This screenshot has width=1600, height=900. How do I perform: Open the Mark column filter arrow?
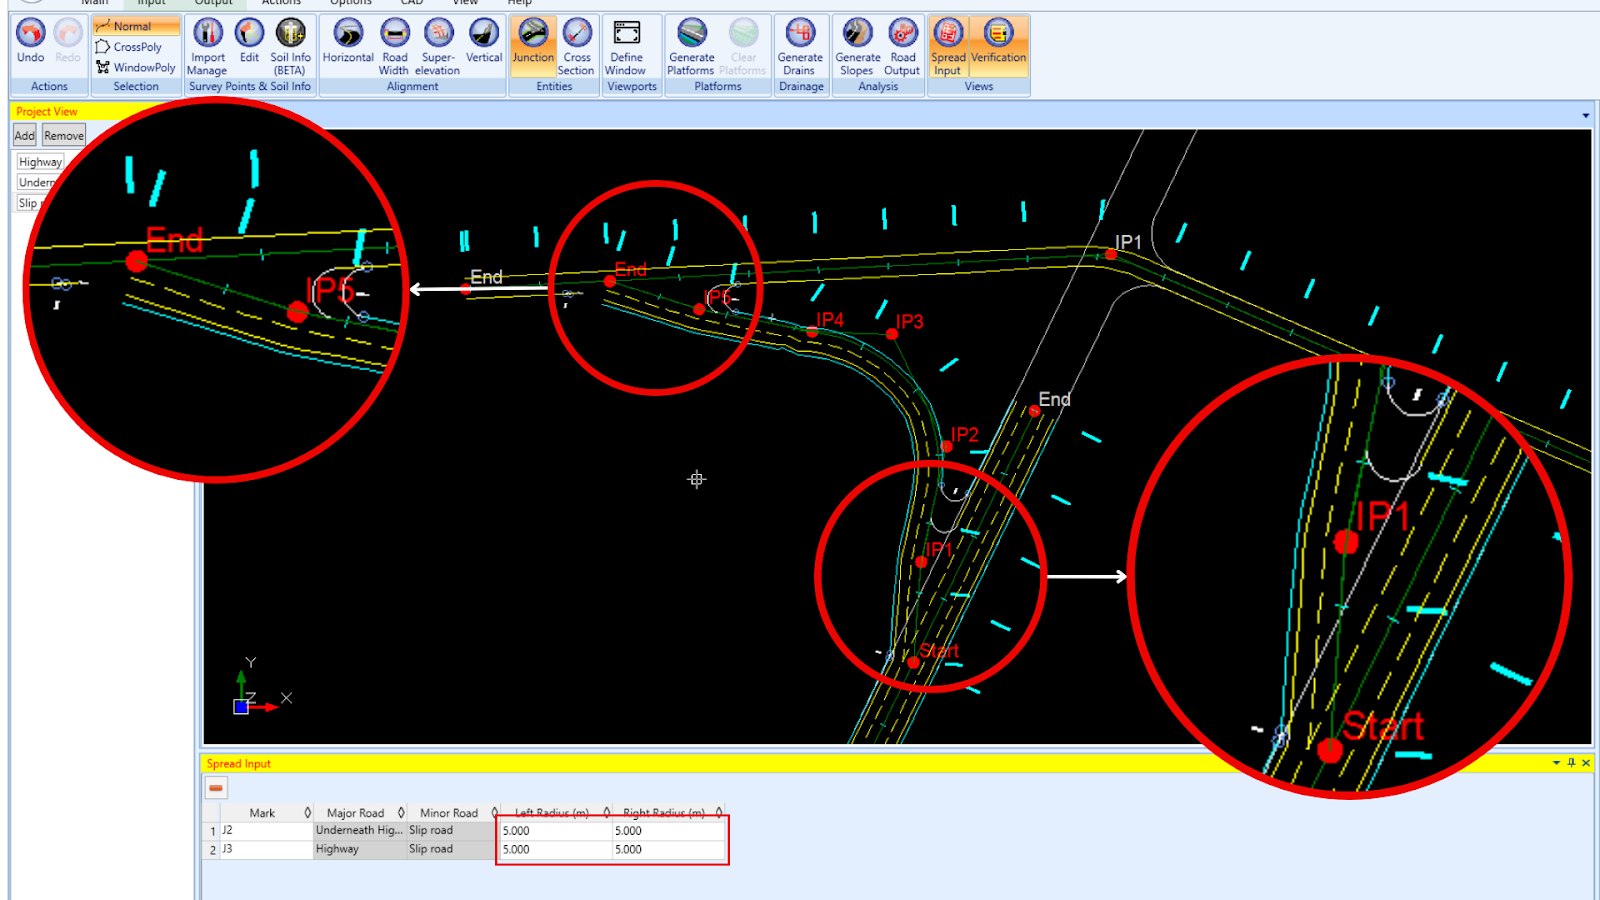(x=307, y=813)
